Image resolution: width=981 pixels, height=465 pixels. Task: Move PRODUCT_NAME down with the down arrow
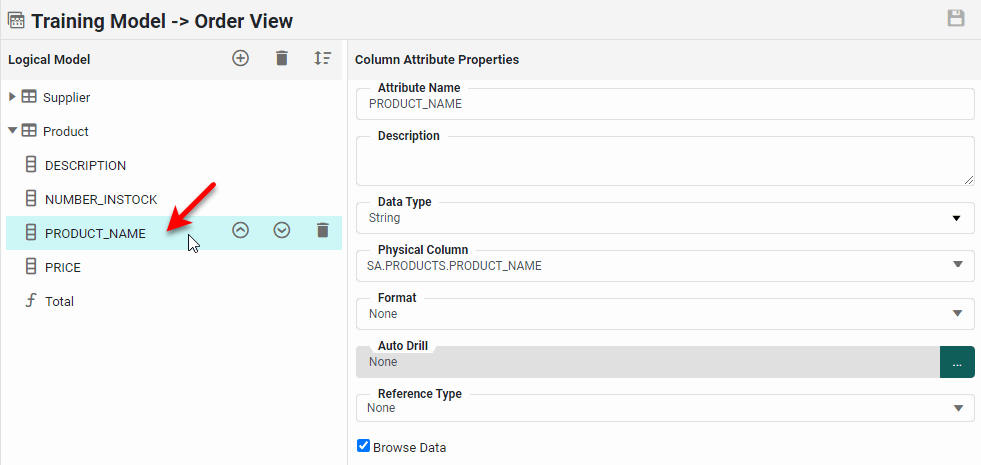coord(282,230)
